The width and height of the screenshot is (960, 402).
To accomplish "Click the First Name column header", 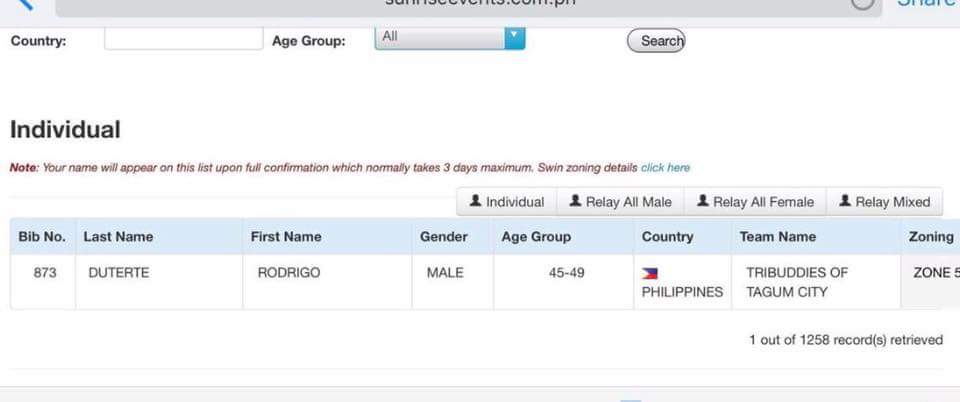I will click(x=327, y=237).
